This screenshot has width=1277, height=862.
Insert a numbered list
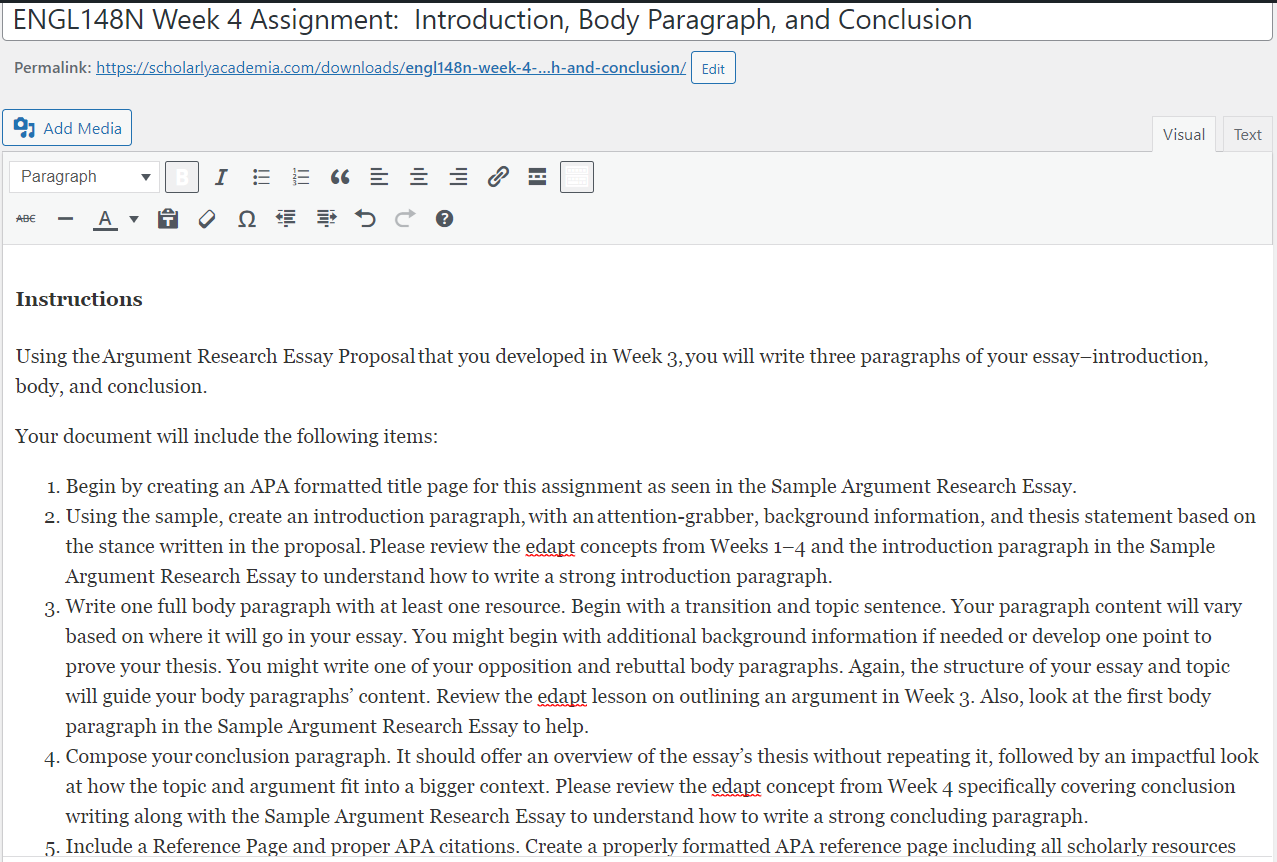point(300,177)
